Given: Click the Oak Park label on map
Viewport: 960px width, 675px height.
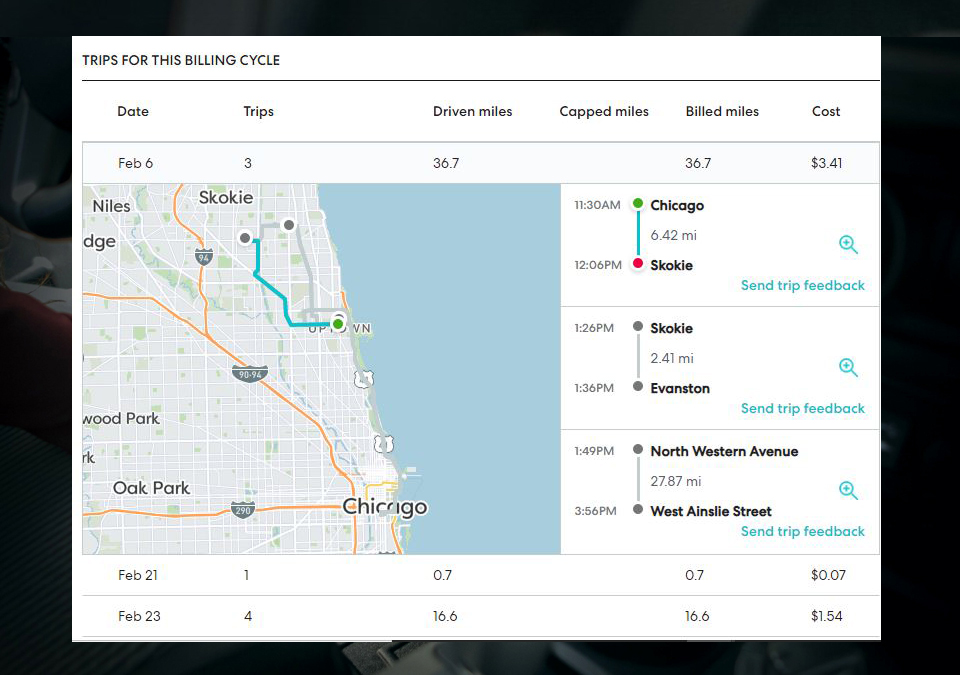Looking at the screenshot, I should click(151, 488).
